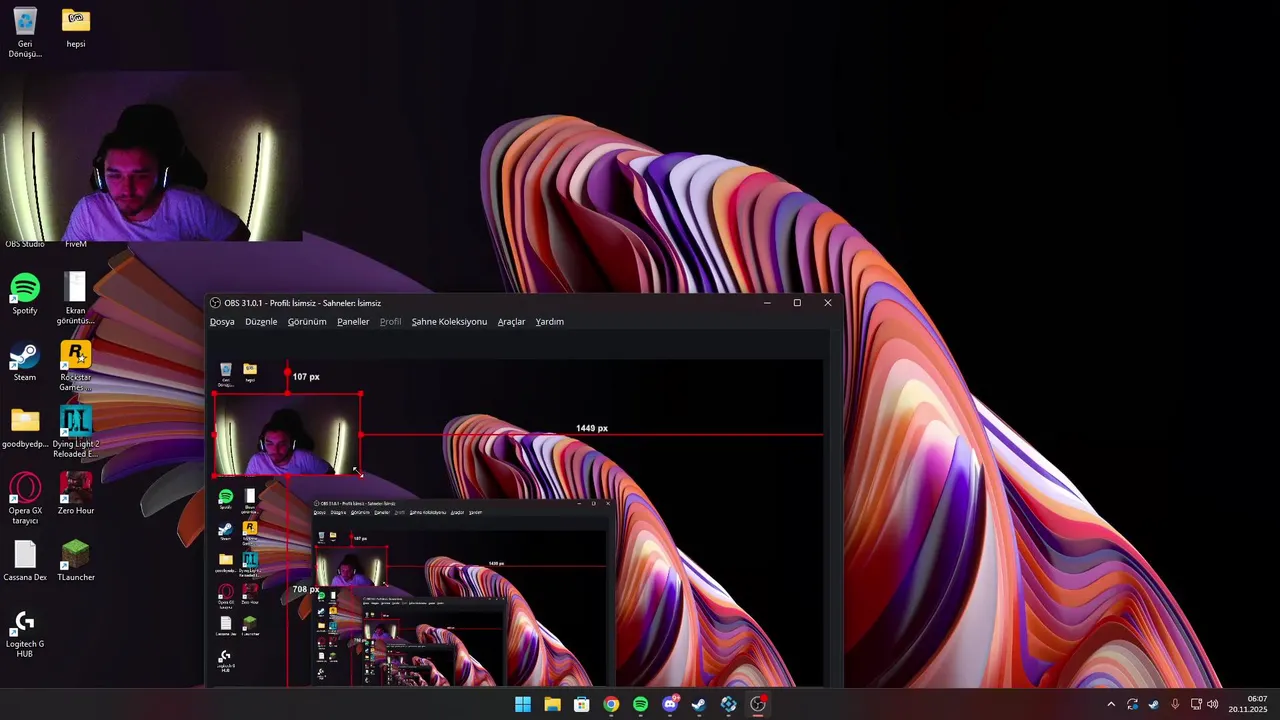
Task: Switch to OBS Studio taskbar button
Action: pyautogui.click(x=758, y=704)
